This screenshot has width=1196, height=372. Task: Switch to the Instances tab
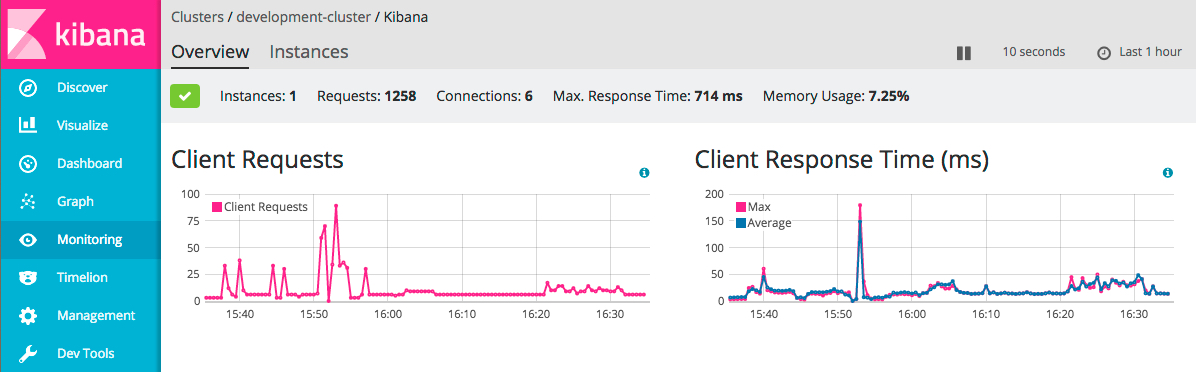[309, 52]
